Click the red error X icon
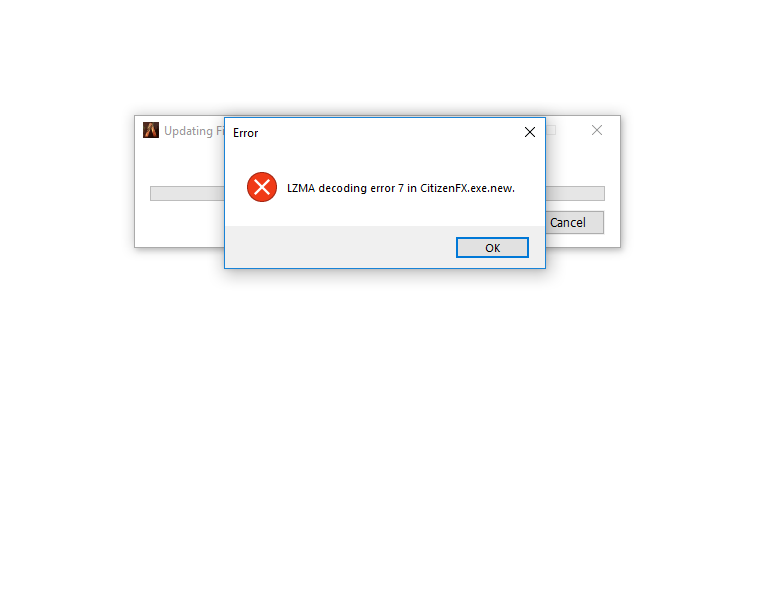Screen dimensions: 768x614 tap(262, 187)
